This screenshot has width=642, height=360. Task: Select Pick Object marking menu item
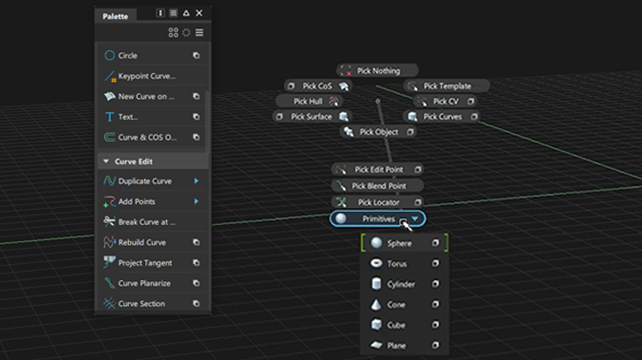click(x=378, y=132)
